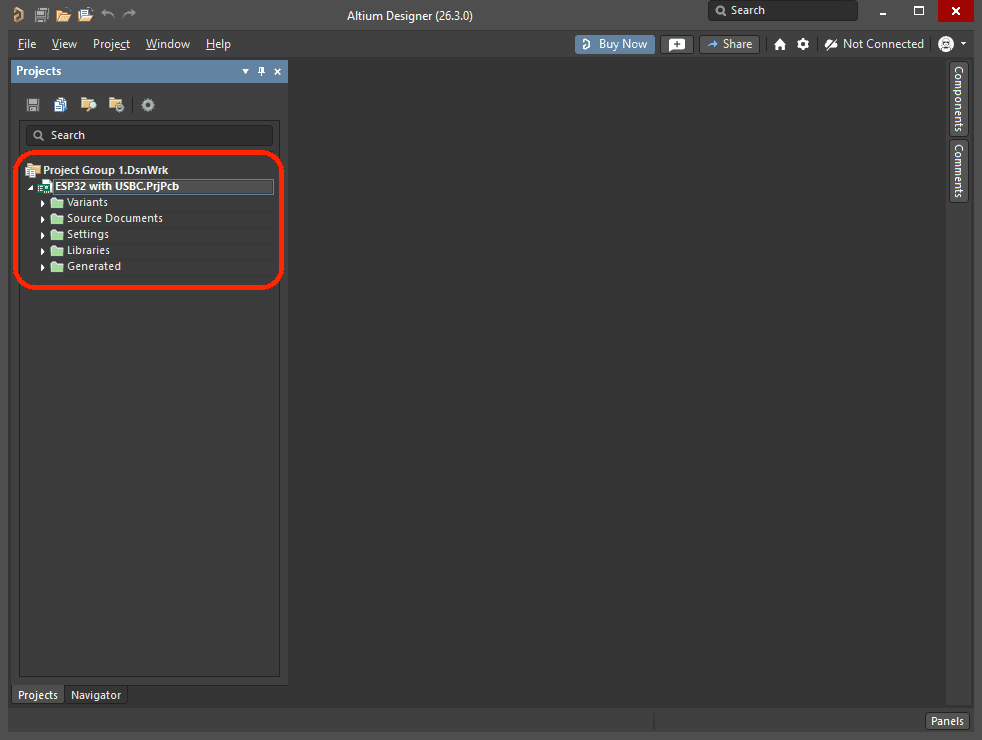Open the Project menu
Image resolution: width=982 pixels, height=740 pixels.
pos(111,44)
